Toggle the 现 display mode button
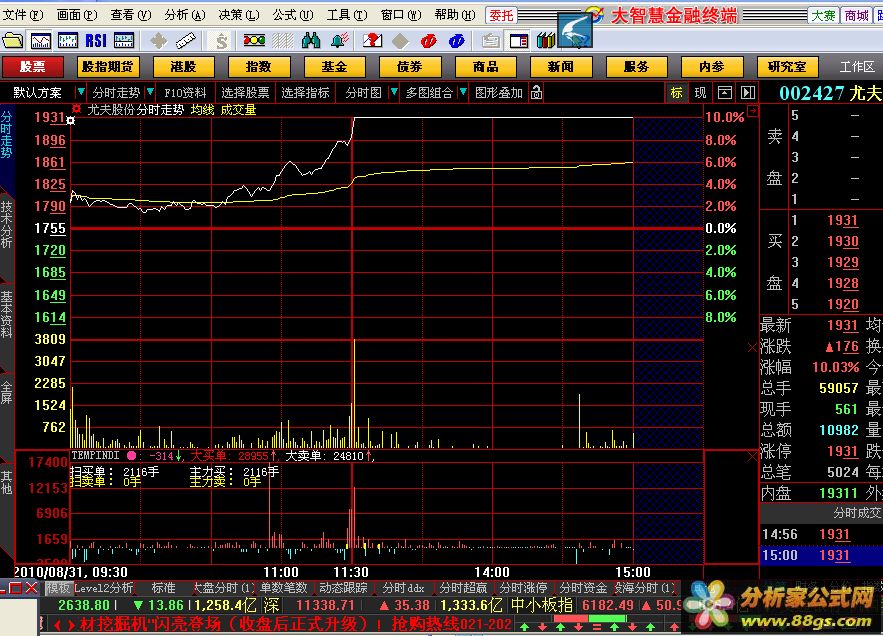The height and width of the screenshot is (636, 883). [700, 92]
